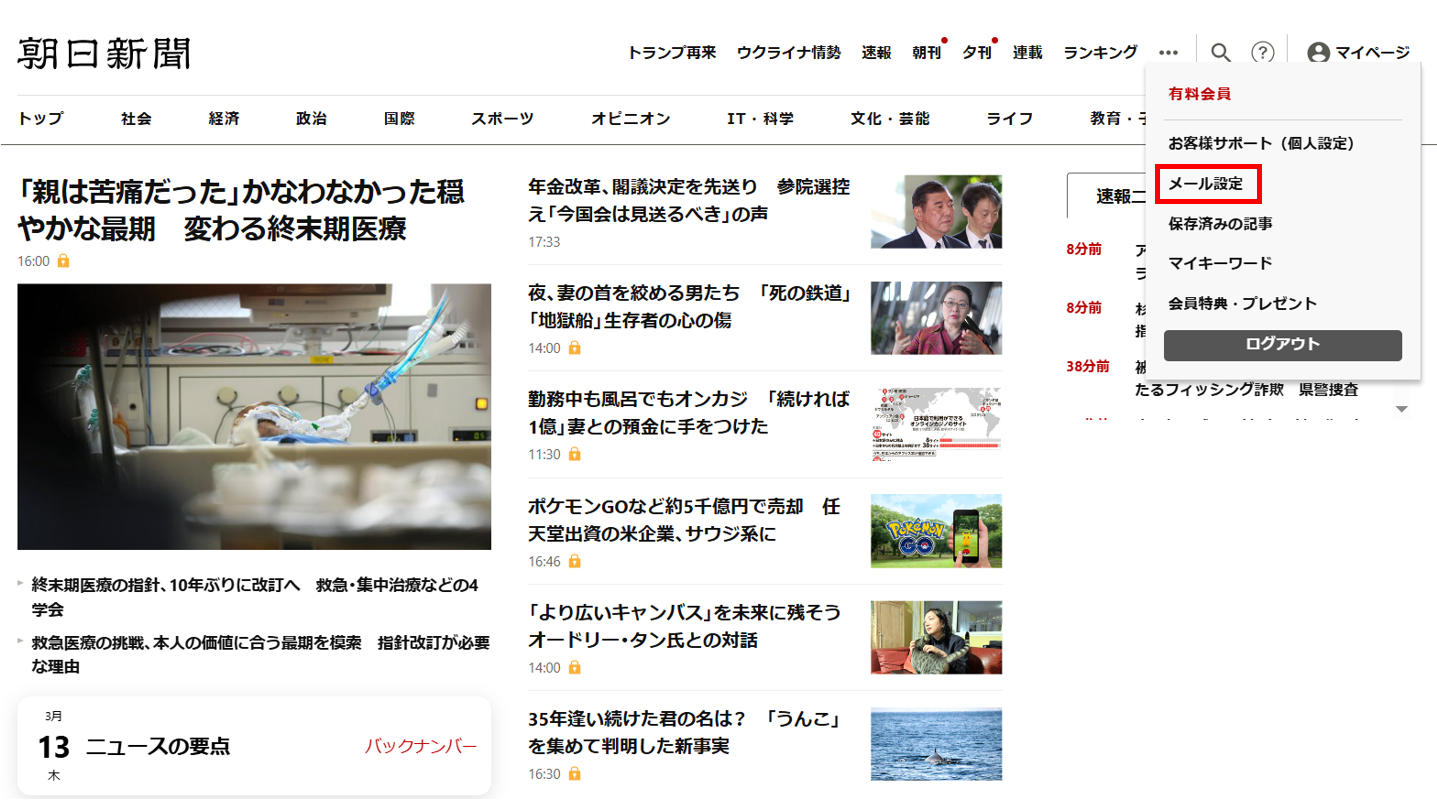Click the dolphin in ocean thumbnail

pos(936,744)
